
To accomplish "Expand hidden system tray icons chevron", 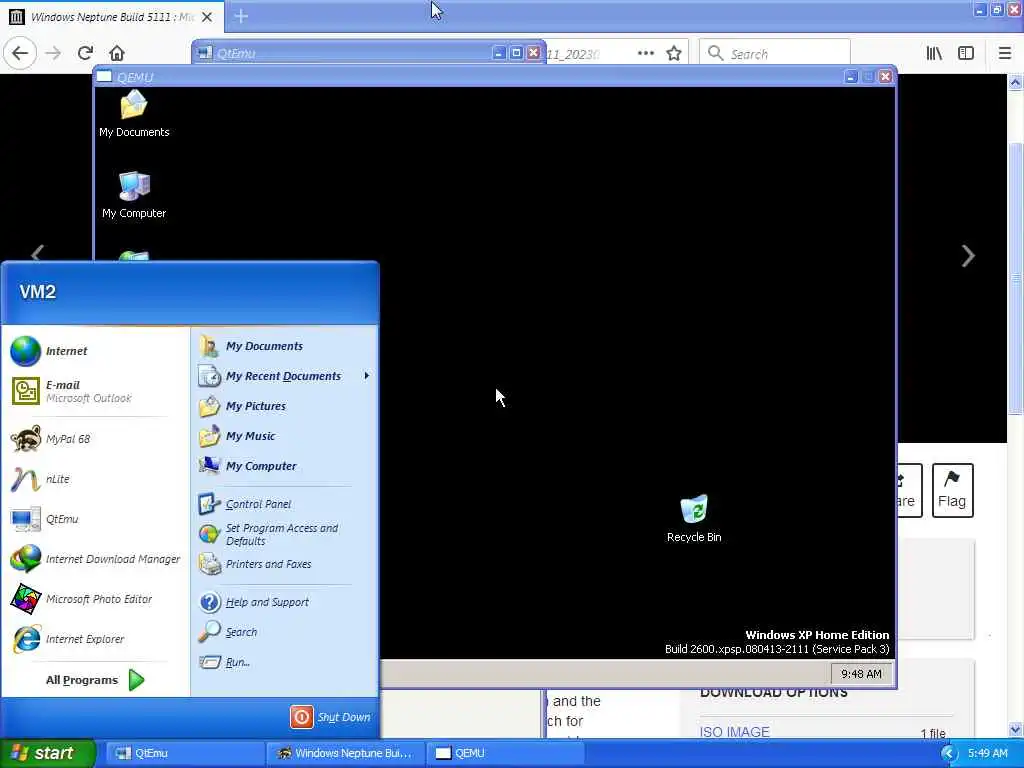I will pos(949,754).
